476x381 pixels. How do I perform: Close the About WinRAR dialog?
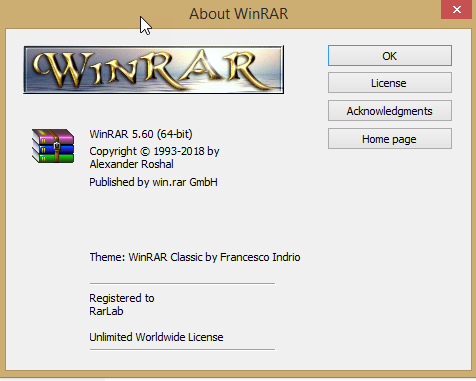(457, 9)
